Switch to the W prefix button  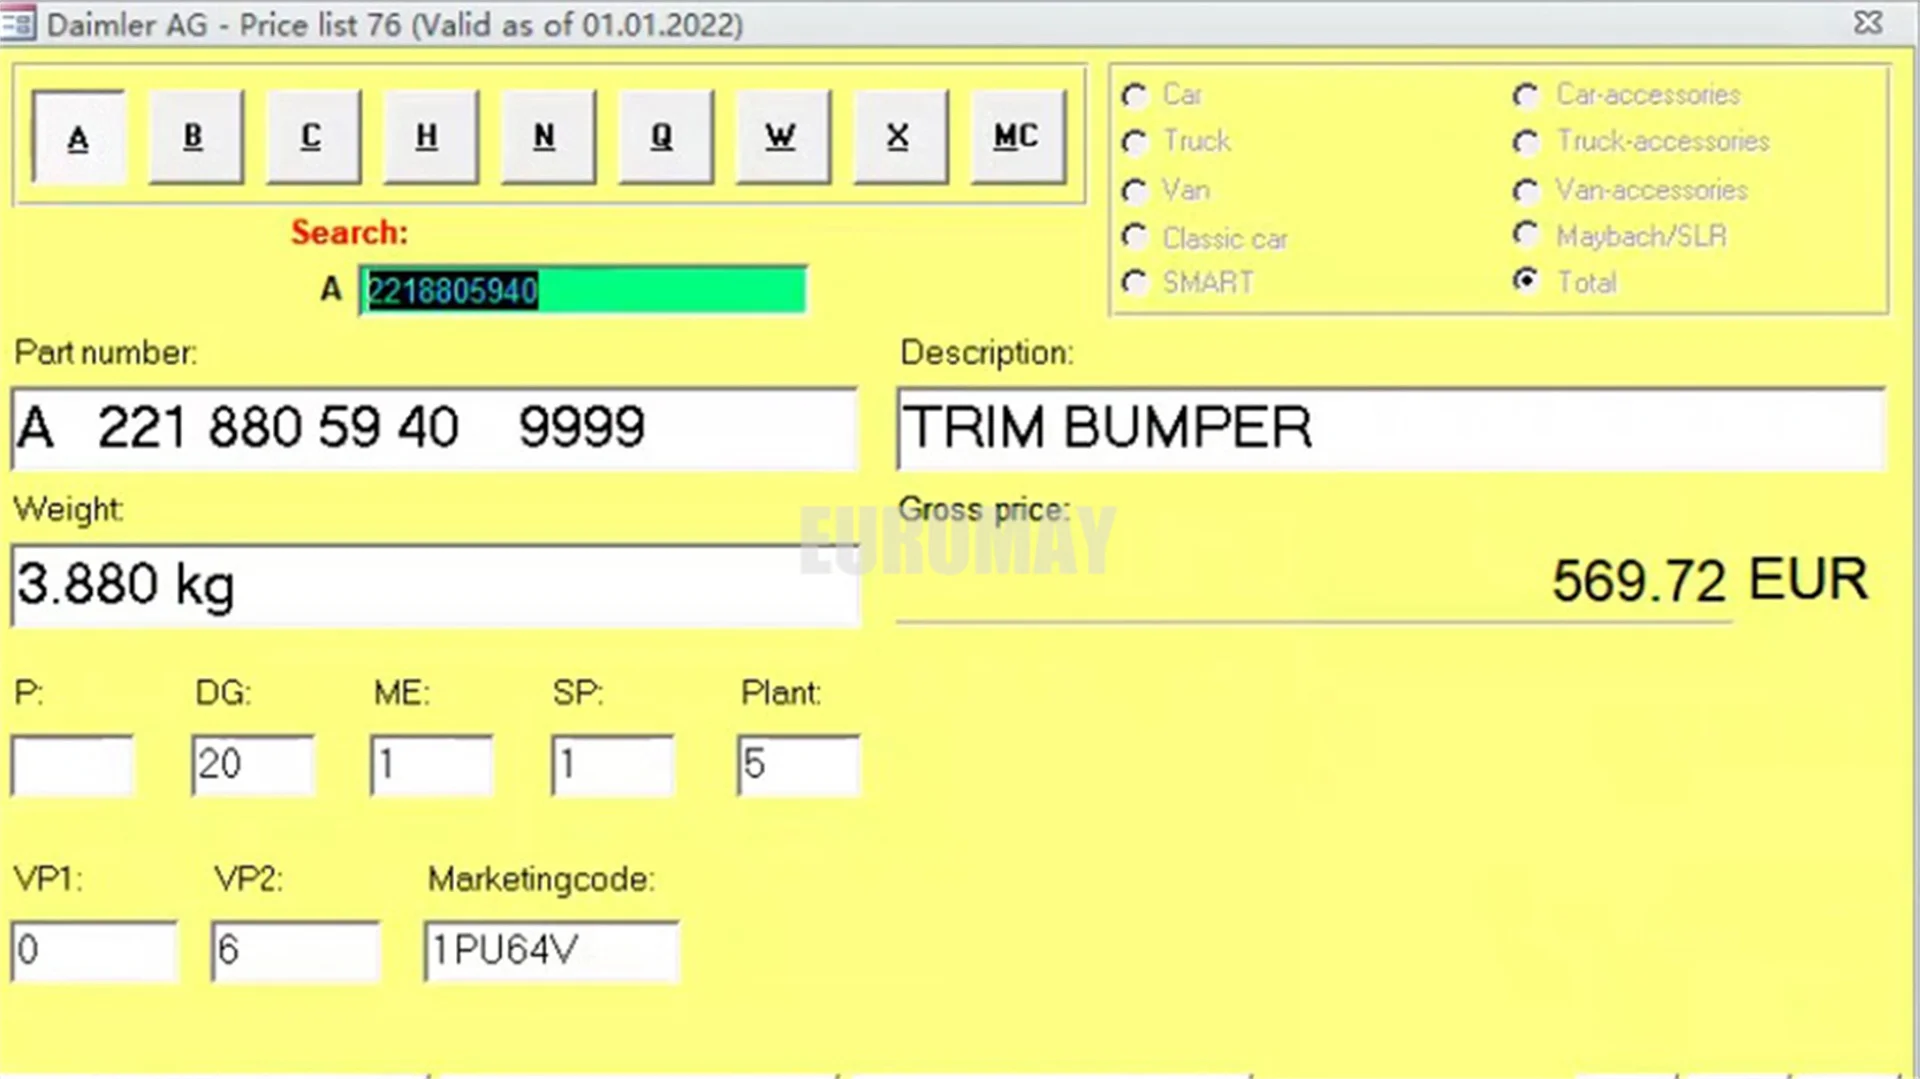[782, 137]
